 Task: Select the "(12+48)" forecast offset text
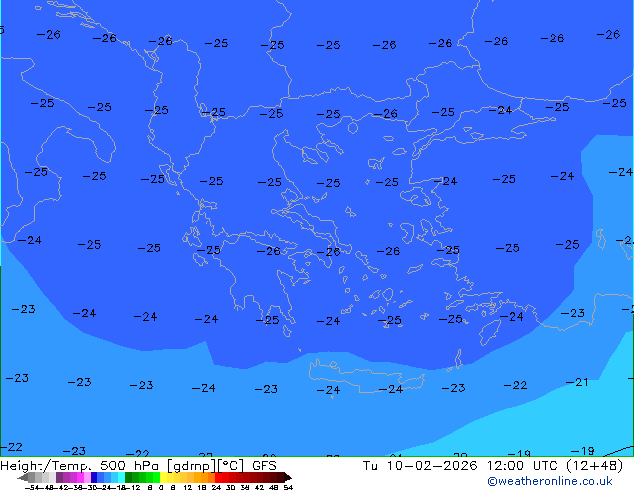pos(595,466)
